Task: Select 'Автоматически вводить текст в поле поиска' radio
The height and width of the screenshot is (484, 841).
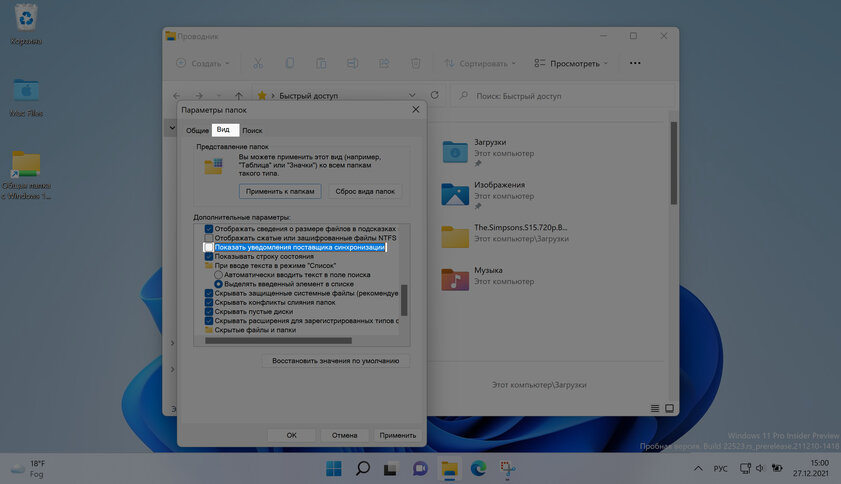Action: (x=218, y=275)
